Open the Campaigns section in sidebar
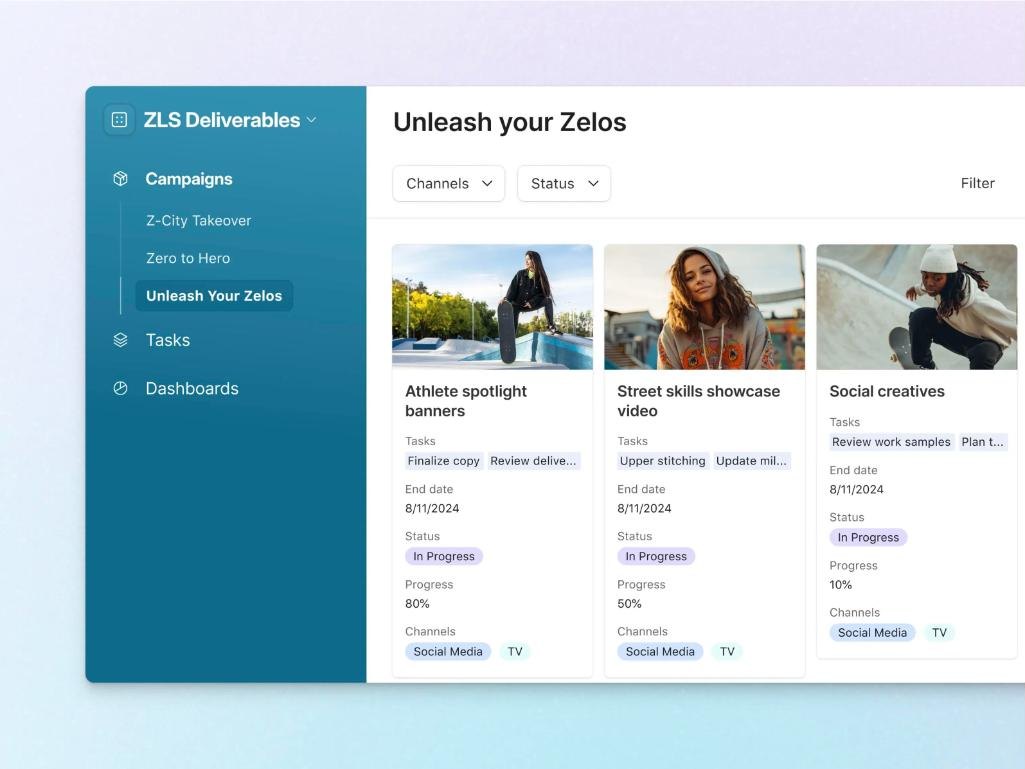This screenshot has width=1025, height=769. (x=189, y=179)
